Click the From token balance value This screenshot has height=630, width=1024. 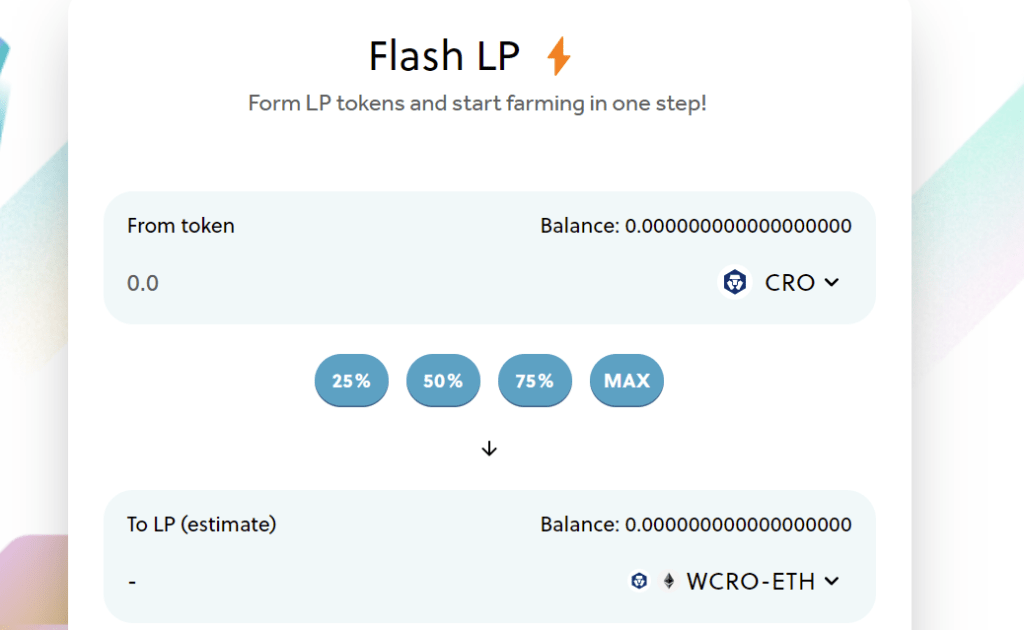pyautogui.click(x=738, y=226)
